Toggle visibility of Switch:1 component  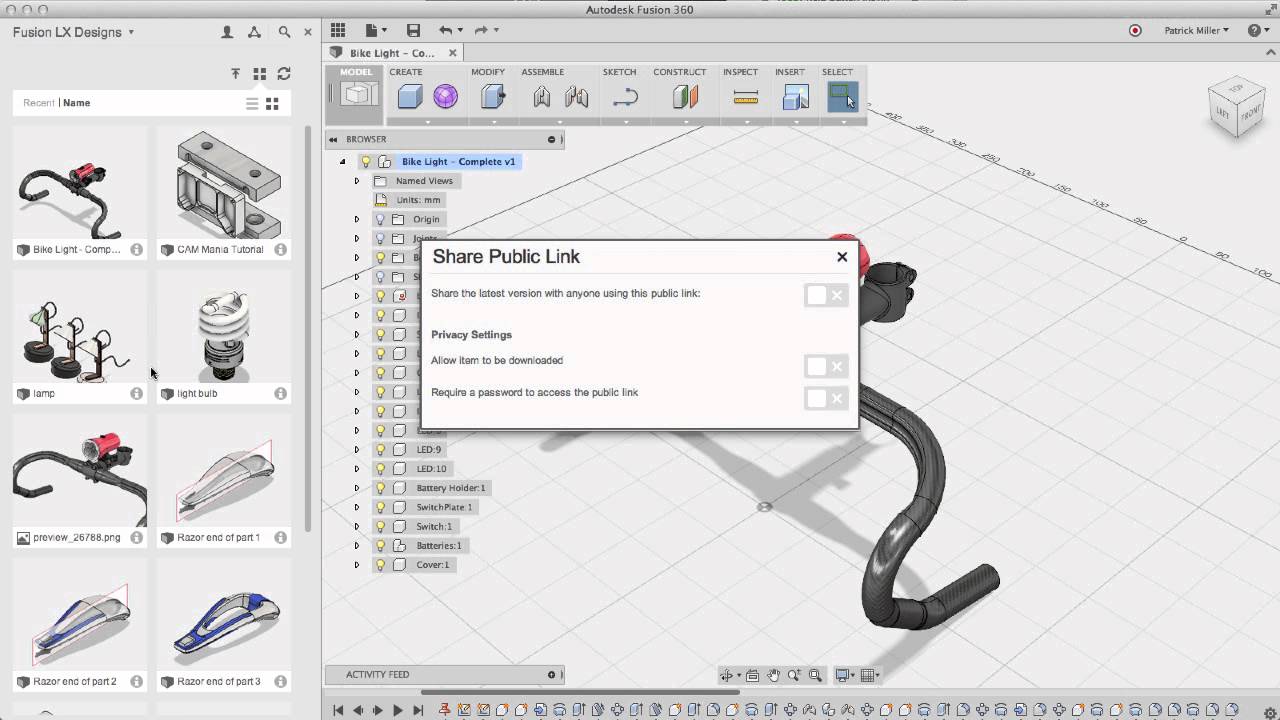[380, 526]
